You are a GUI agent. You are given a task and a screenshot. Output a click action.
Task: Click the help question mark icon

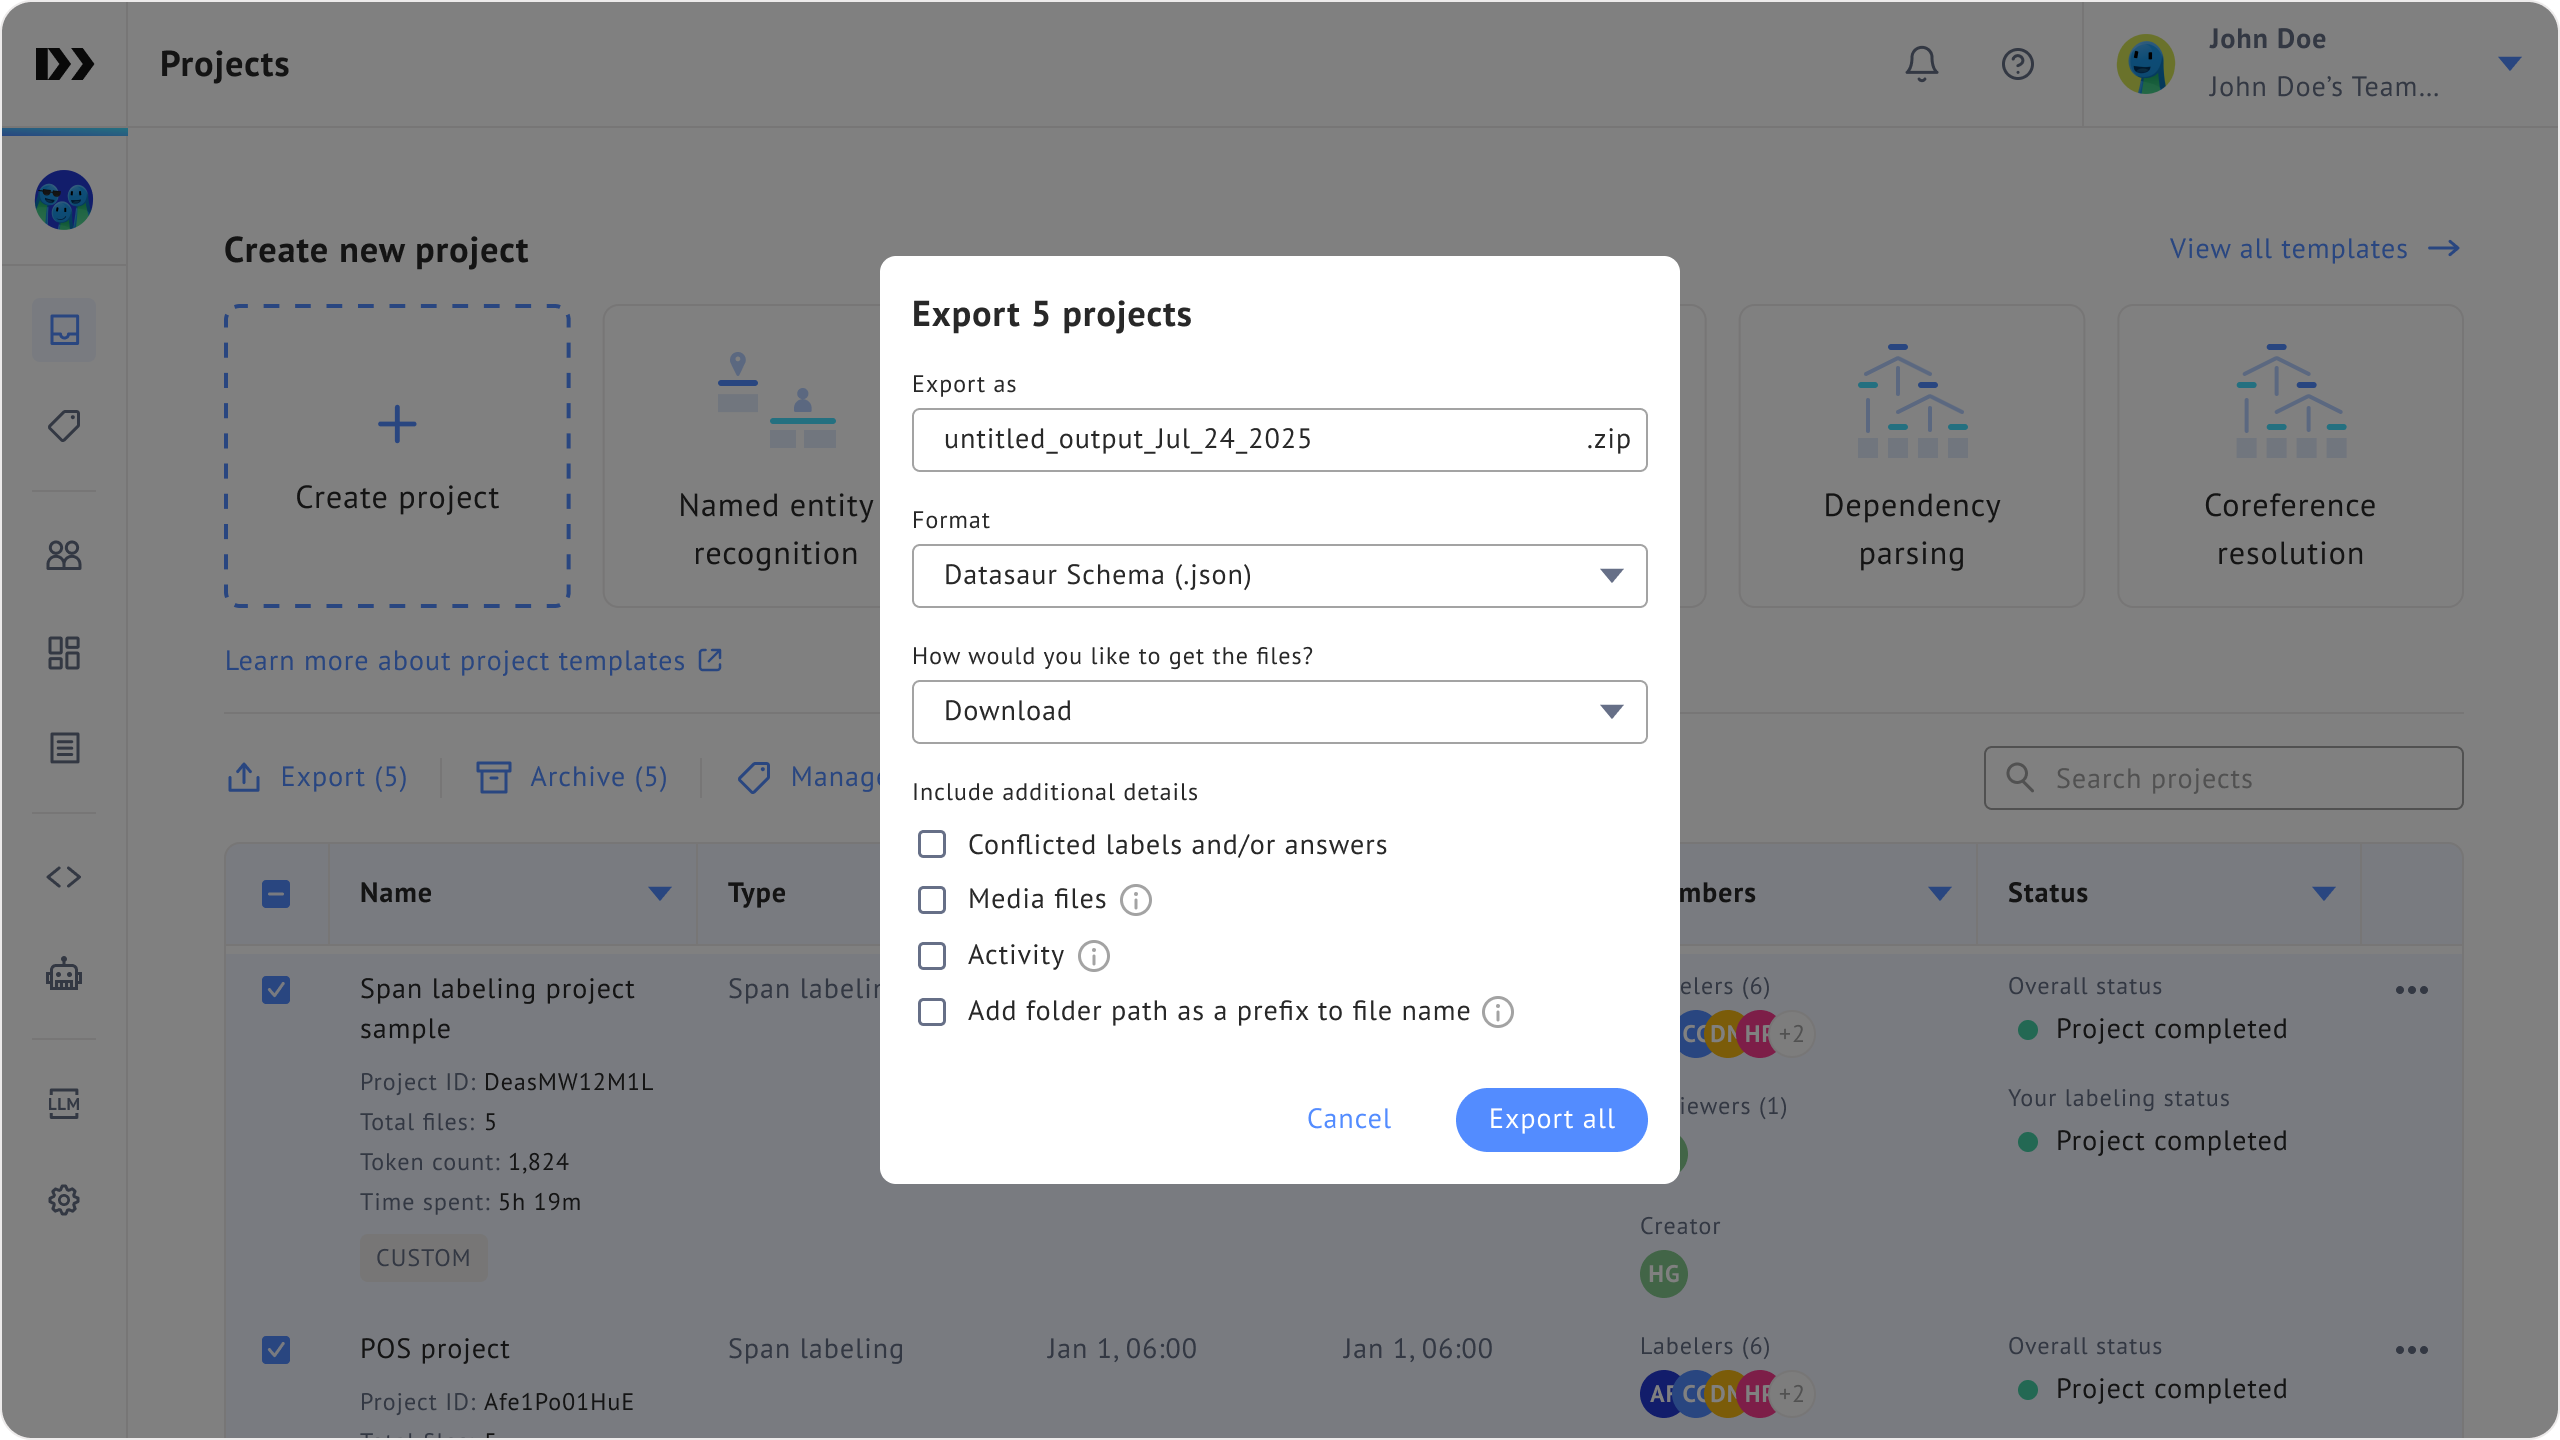(2017, 64)
